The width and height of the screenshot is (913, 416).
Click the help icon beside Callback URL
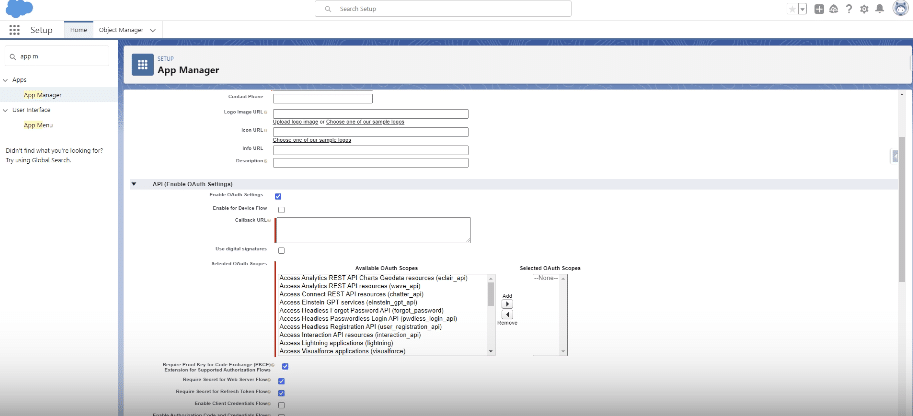(x=268, y=221)
